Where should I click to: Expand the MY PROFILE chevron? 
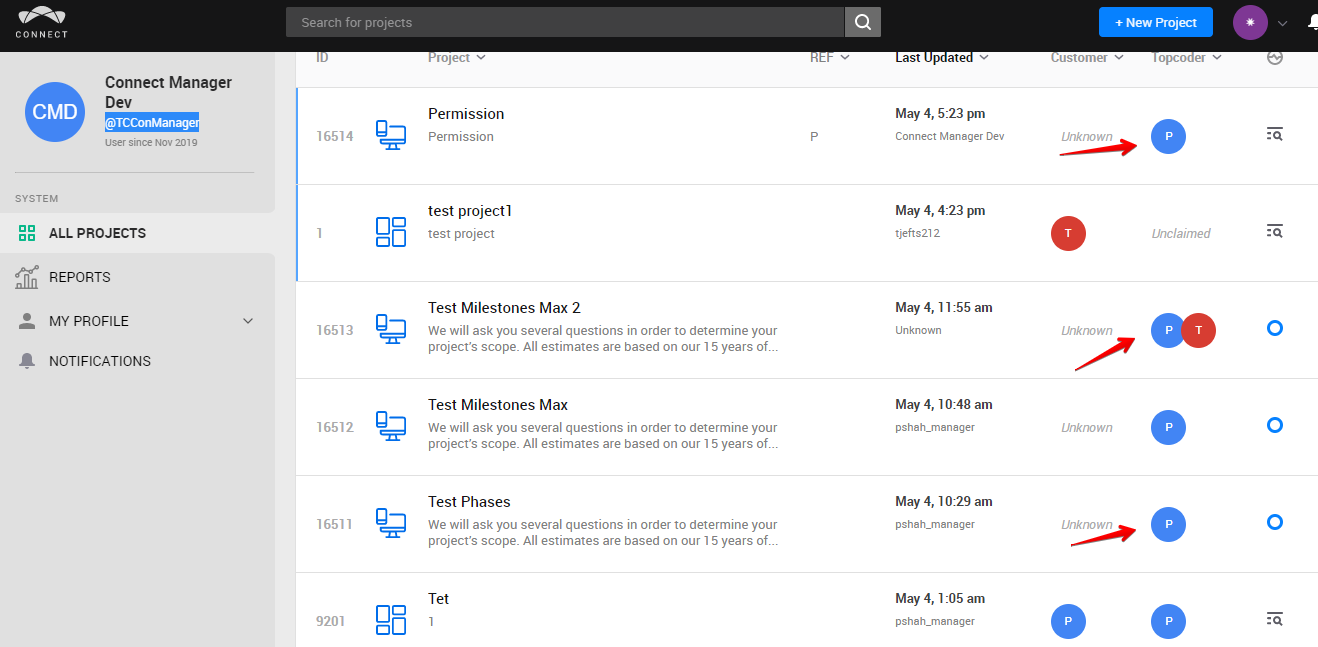pyautogui.click(x=248, y=321)
